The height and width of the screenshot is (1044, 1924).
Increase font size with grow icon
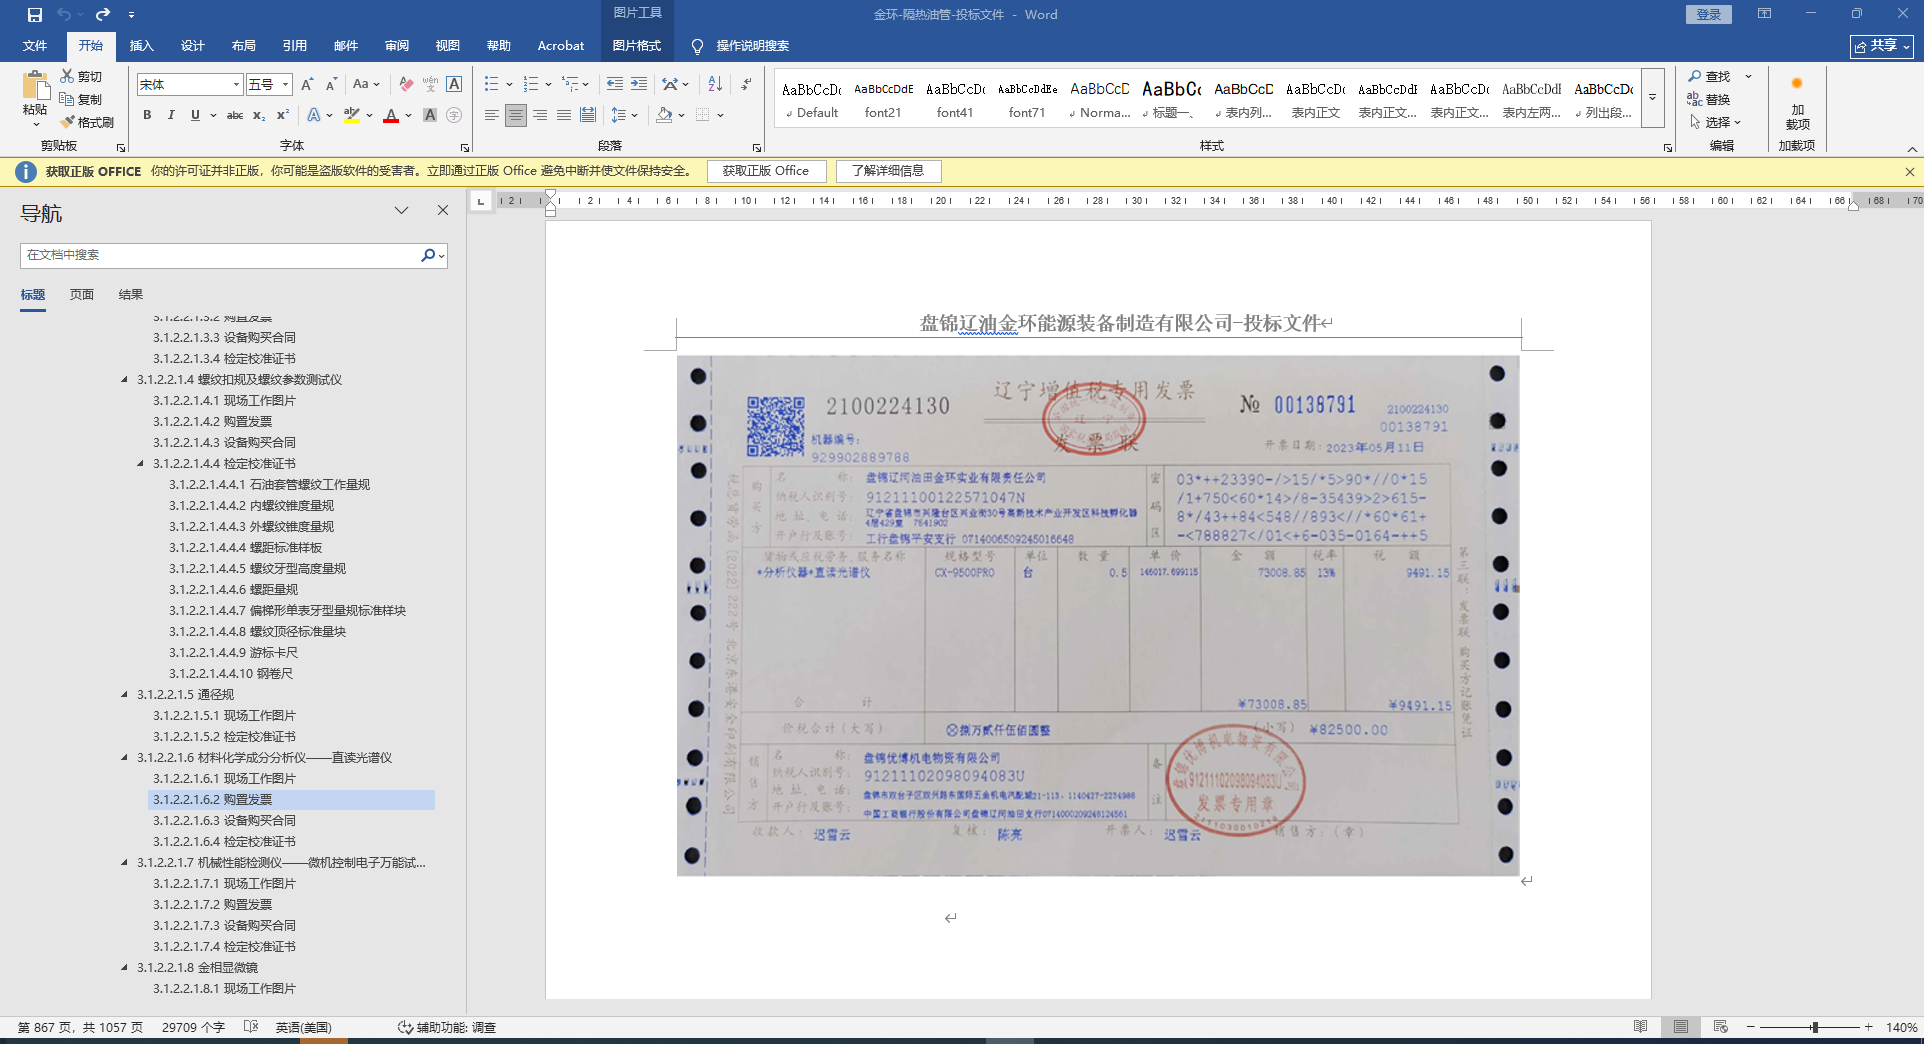pos(307,85)
